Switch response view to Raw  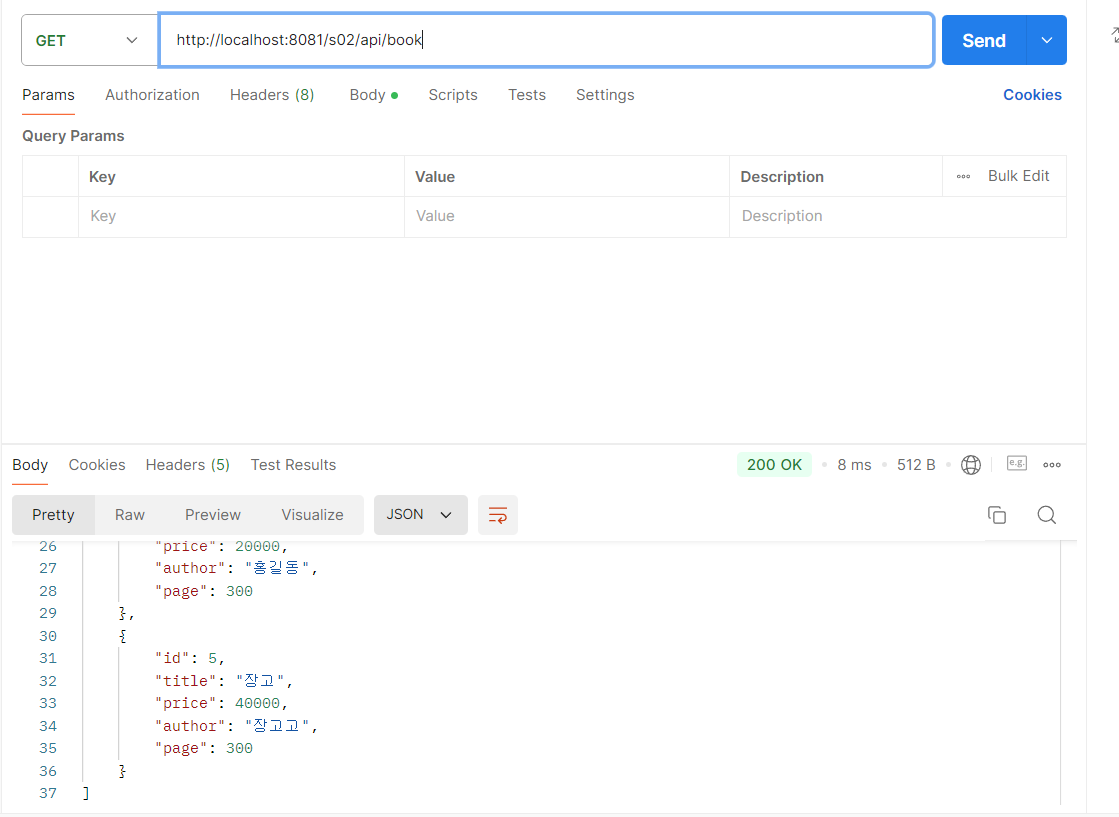click(x=130, y=514)
